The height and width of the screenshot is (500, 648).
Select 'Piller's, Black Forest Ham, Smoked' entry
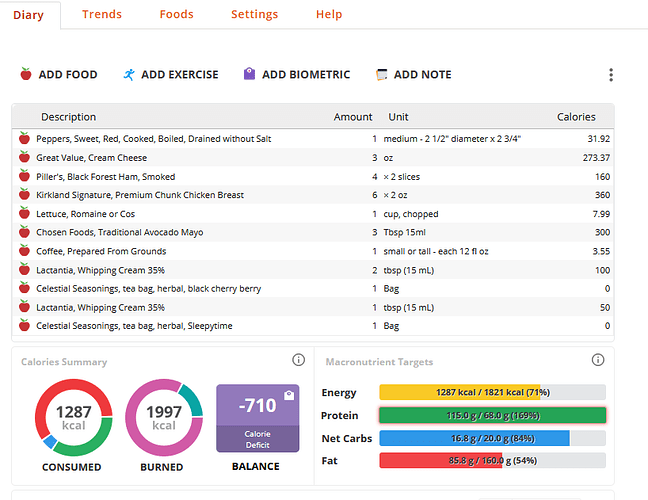point(105,176)
